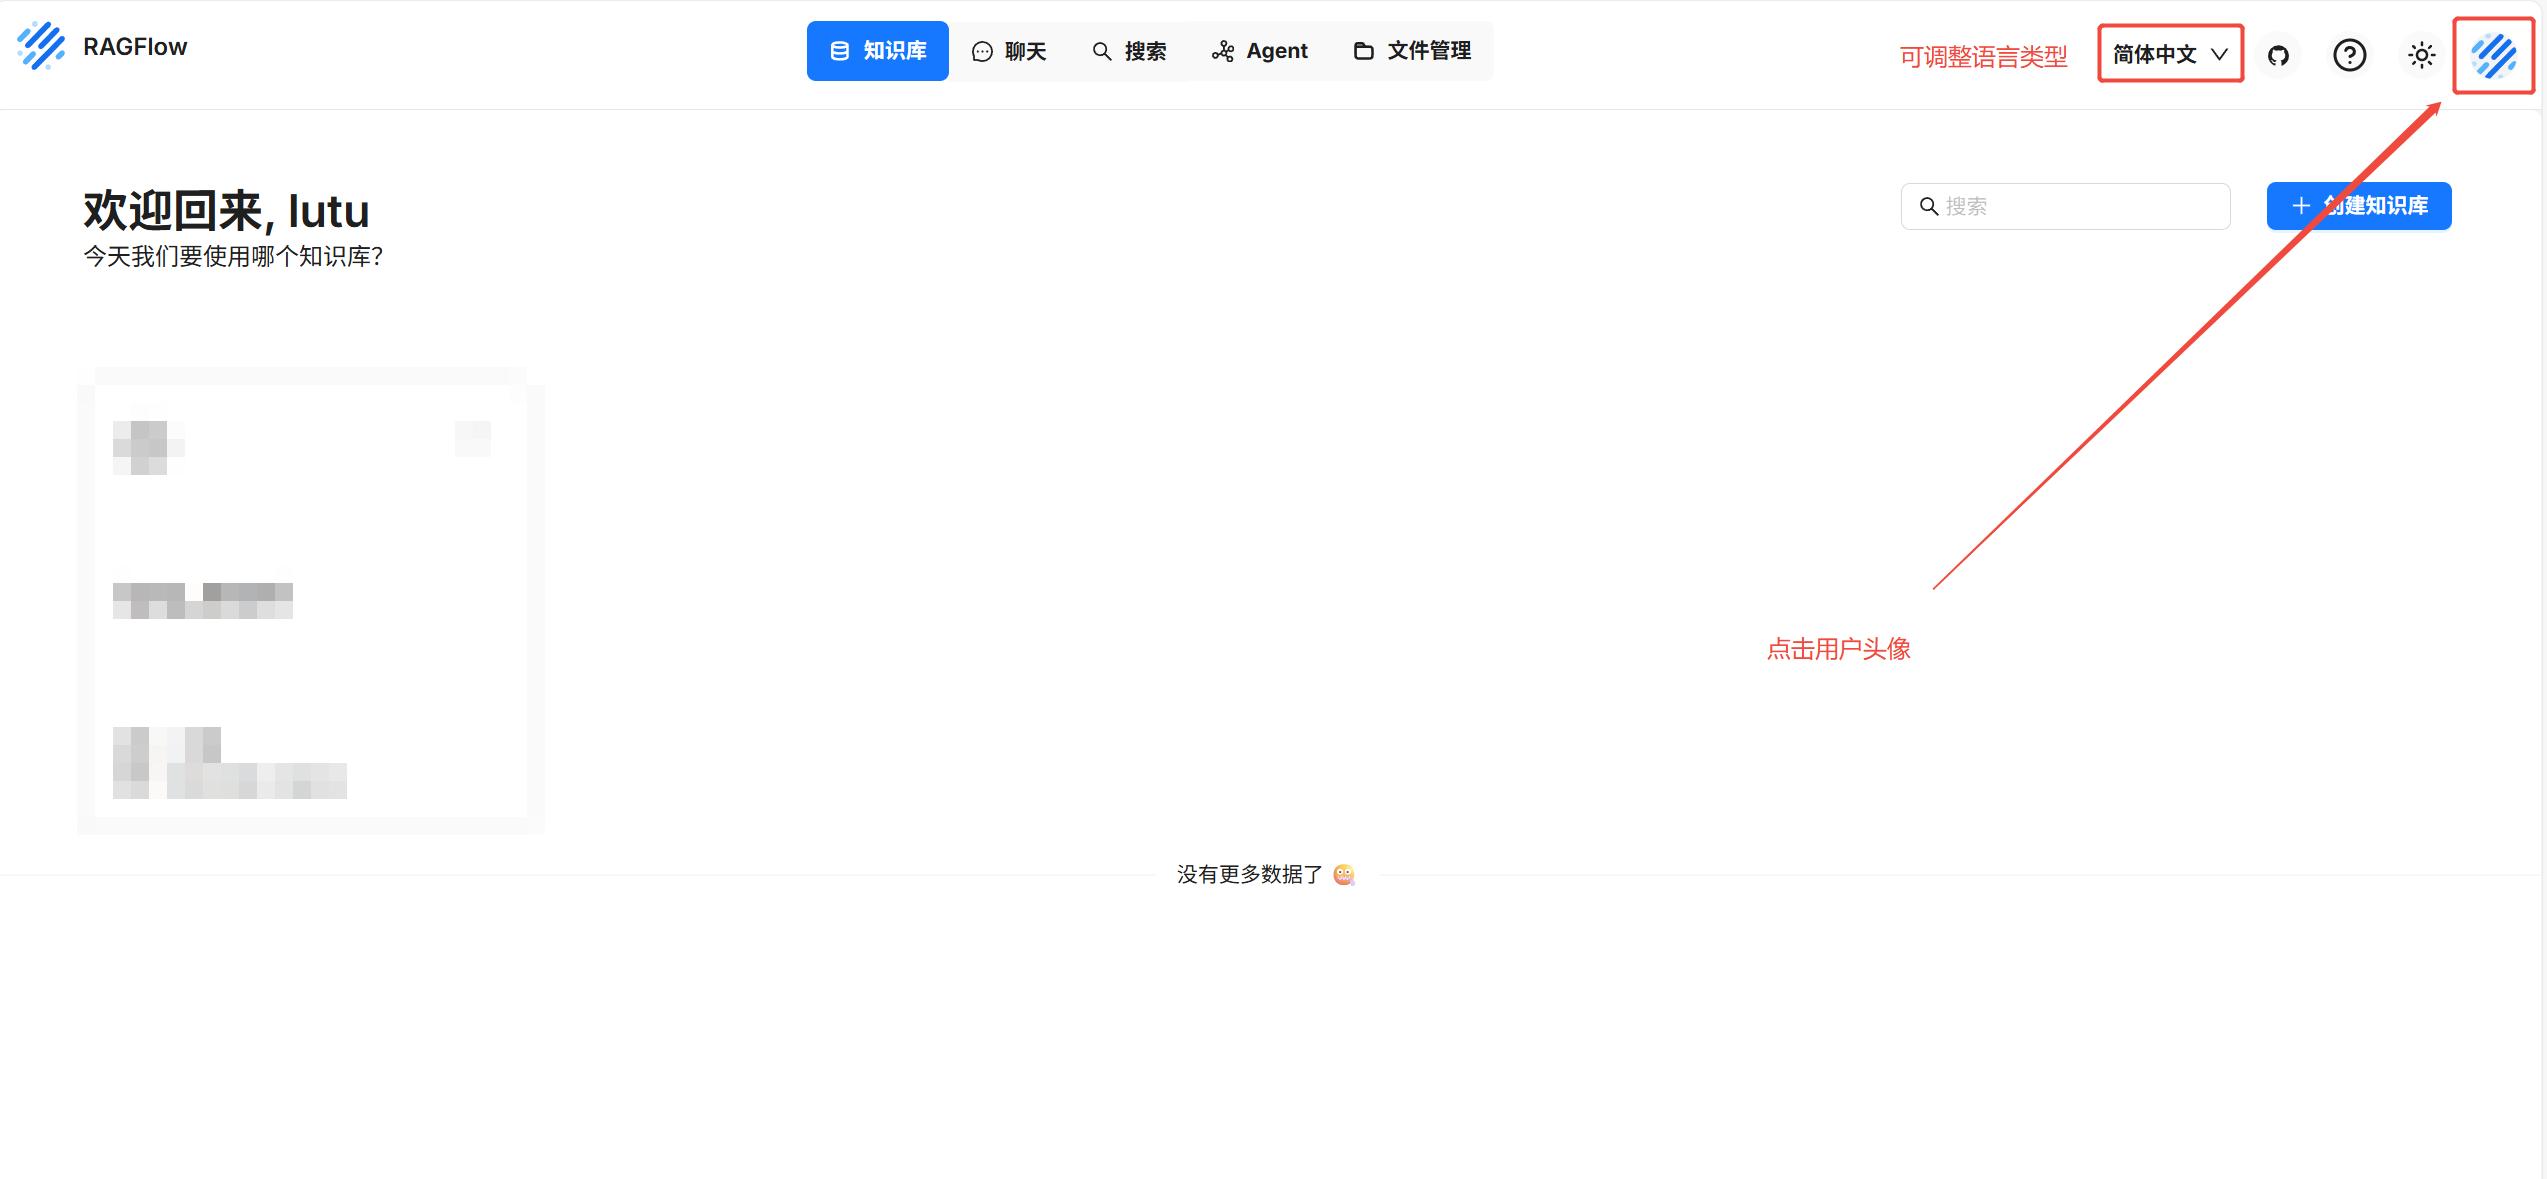Open 文件管理 via its folder icon
2547x1179 pixels.
[1363, 51]
